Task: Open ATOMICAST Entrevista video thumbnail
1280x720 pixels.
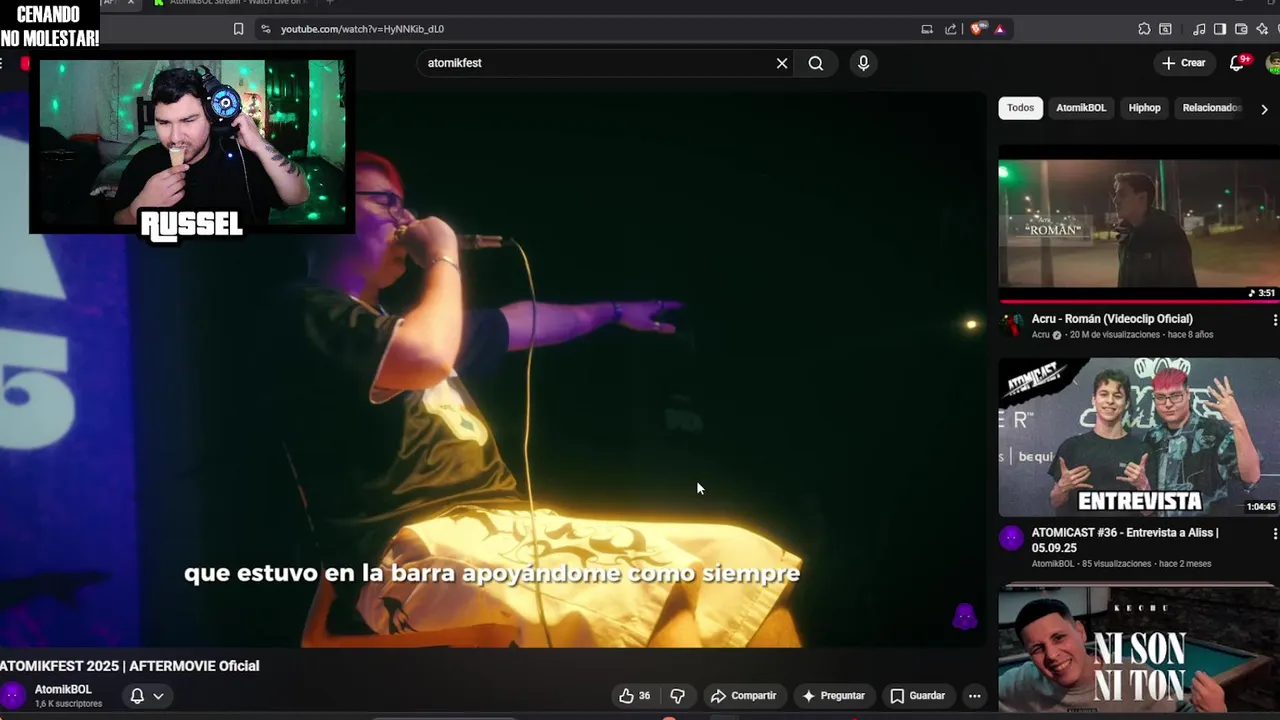Action: point(1139,437)
